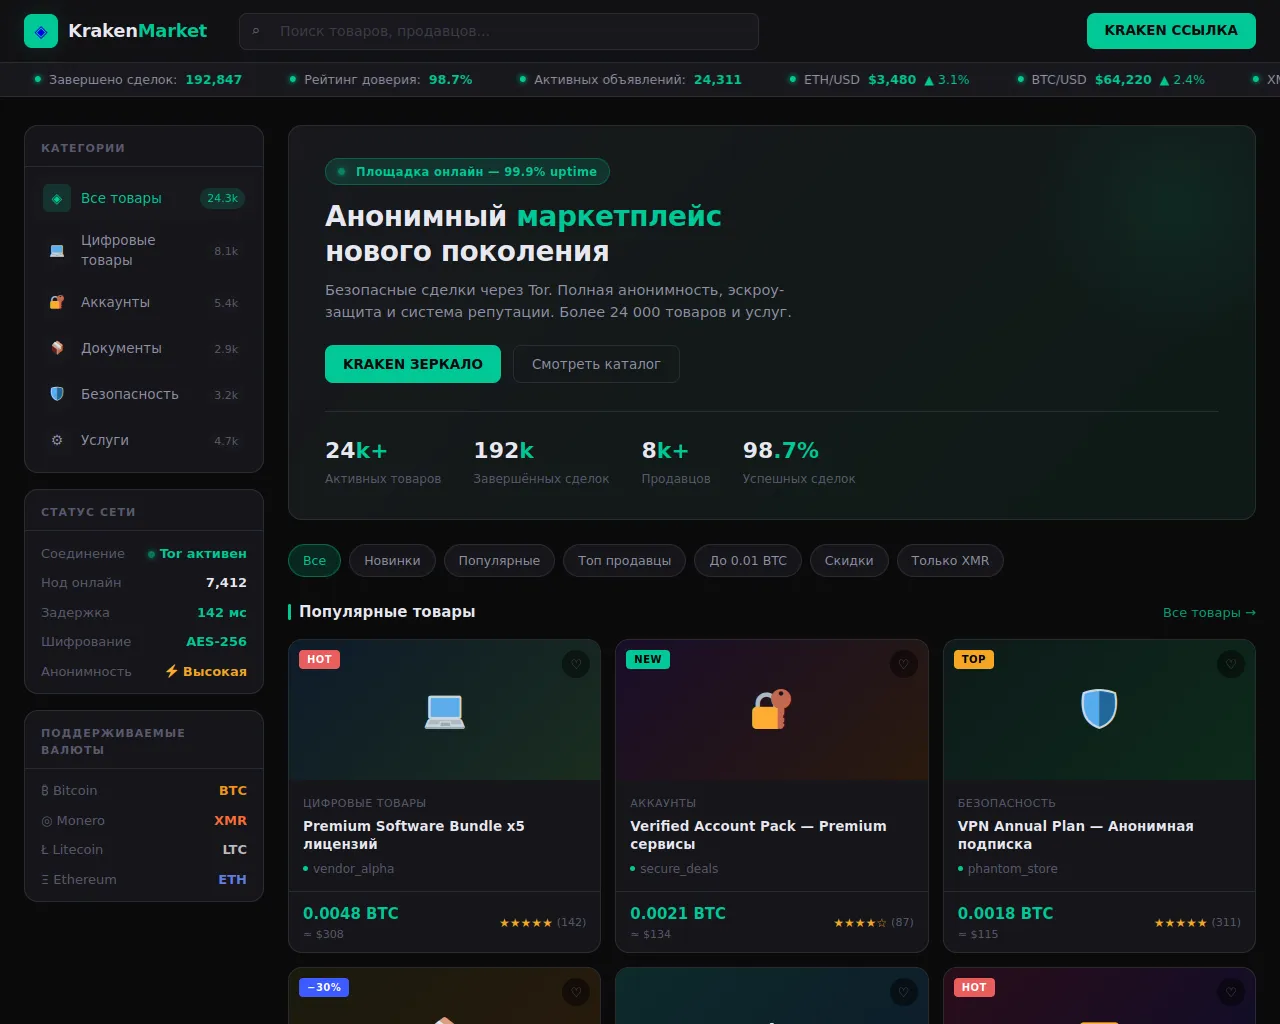
Task: Favorite the Verified Account Pack with heart icon
Action: [904, 664]
